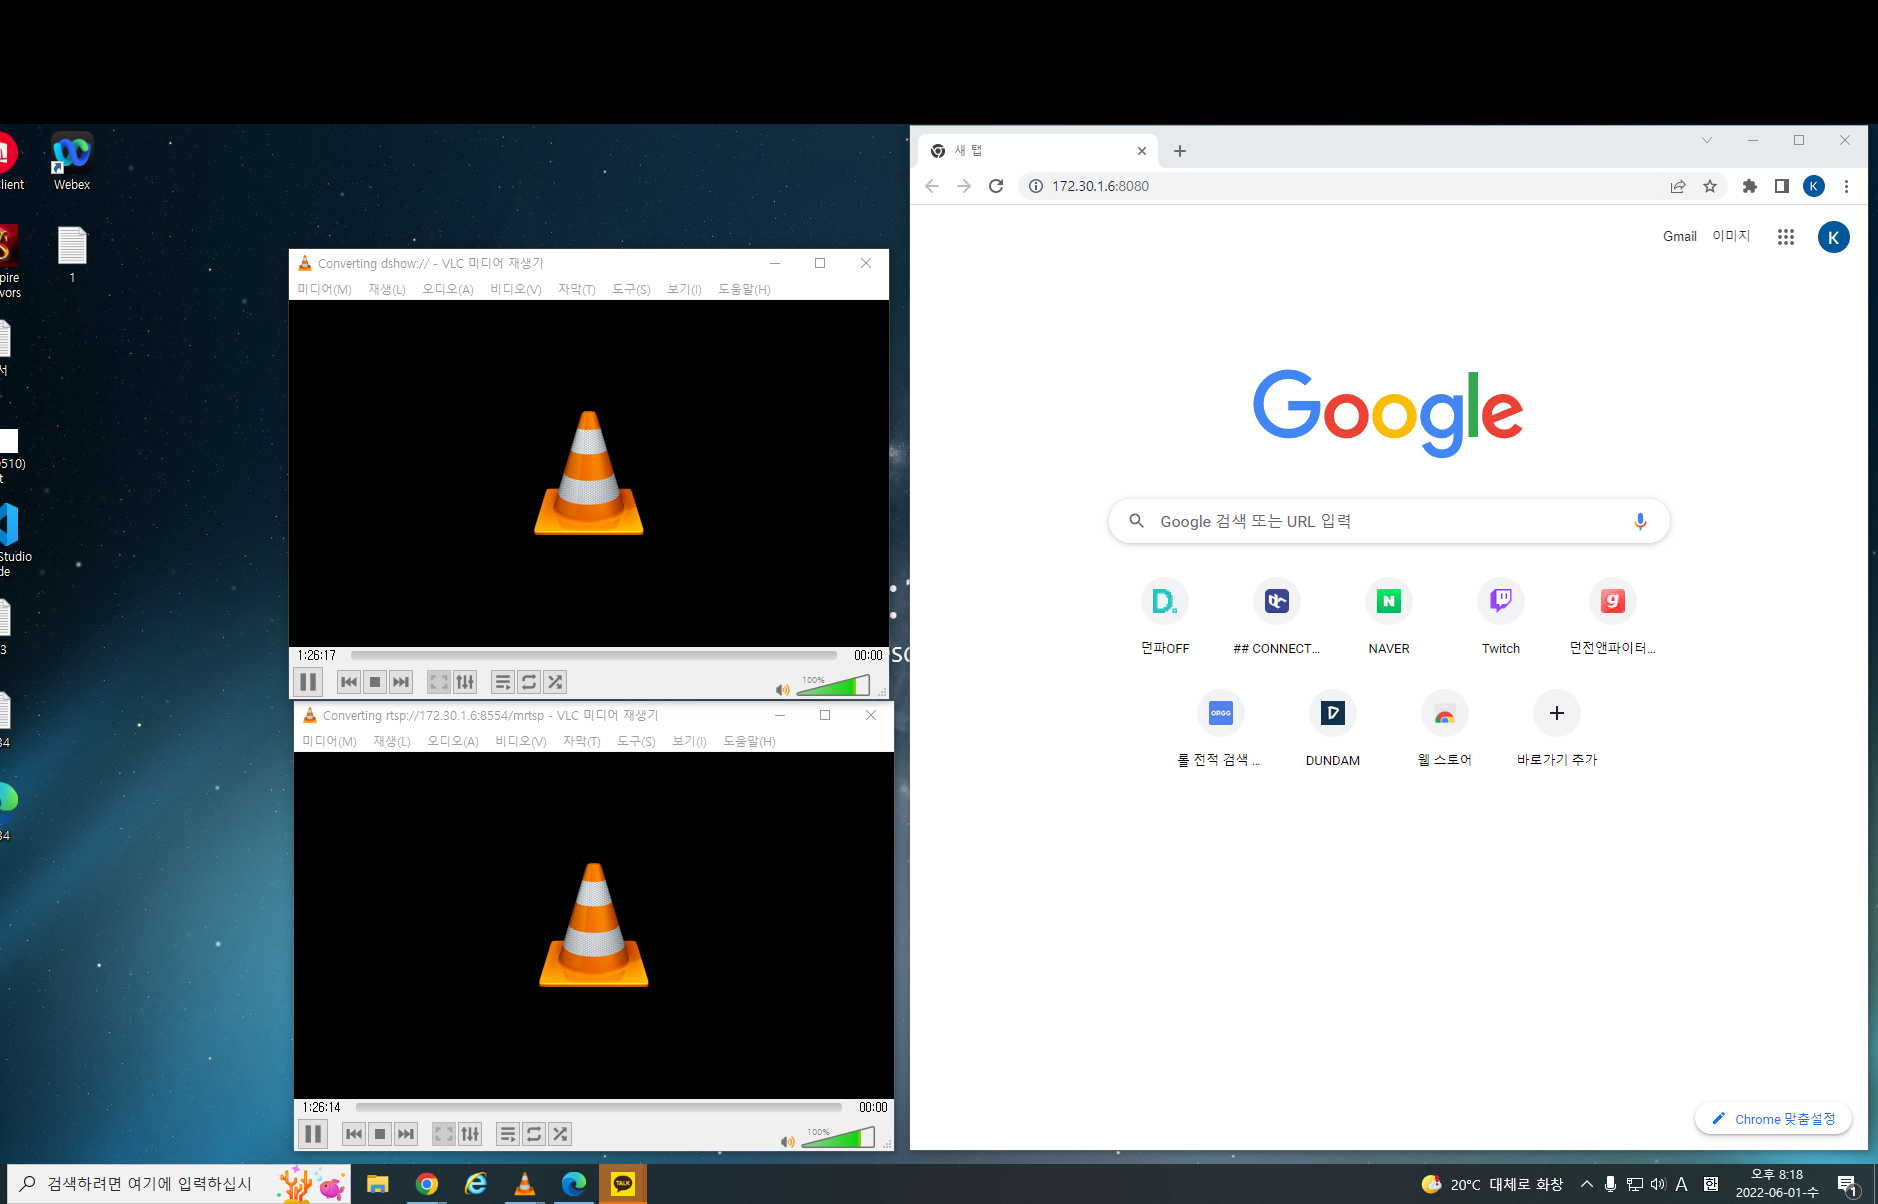1878x1204 pixels.
Task: Open 재생(L) menu in rtsp VLC window
Action: pyautogui.click(x=392, y=741)
